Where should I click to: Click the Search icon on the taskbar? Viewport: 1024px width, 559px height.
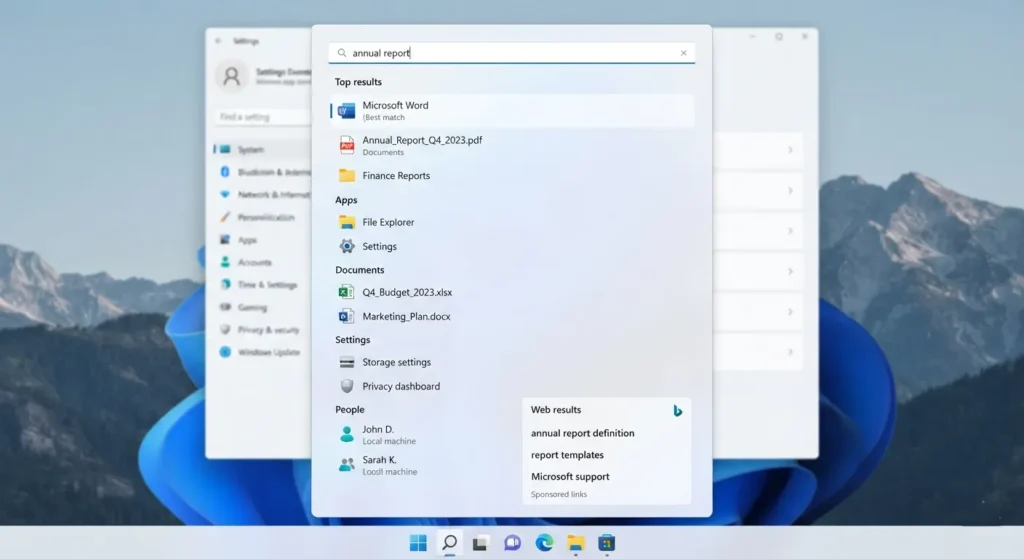click(449, 543)
